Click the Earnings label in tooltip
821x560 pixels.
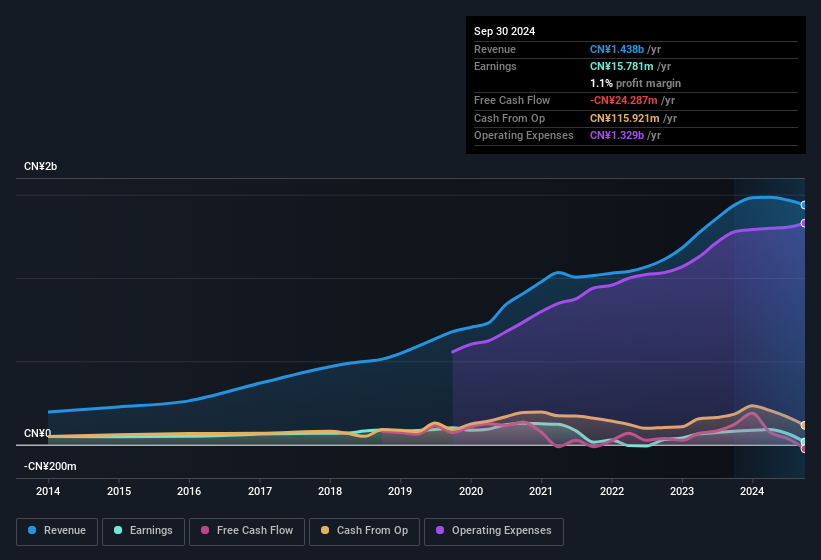click(x=495, y=66)
